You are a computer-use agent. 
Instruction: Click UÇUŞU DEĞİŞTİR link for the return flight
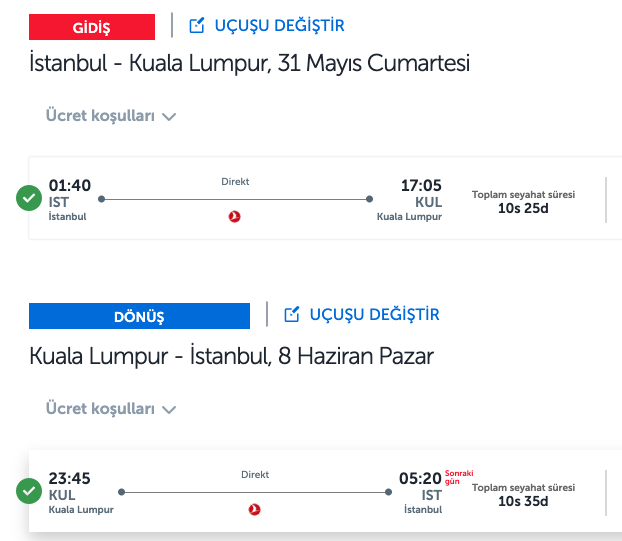point(374,315)
